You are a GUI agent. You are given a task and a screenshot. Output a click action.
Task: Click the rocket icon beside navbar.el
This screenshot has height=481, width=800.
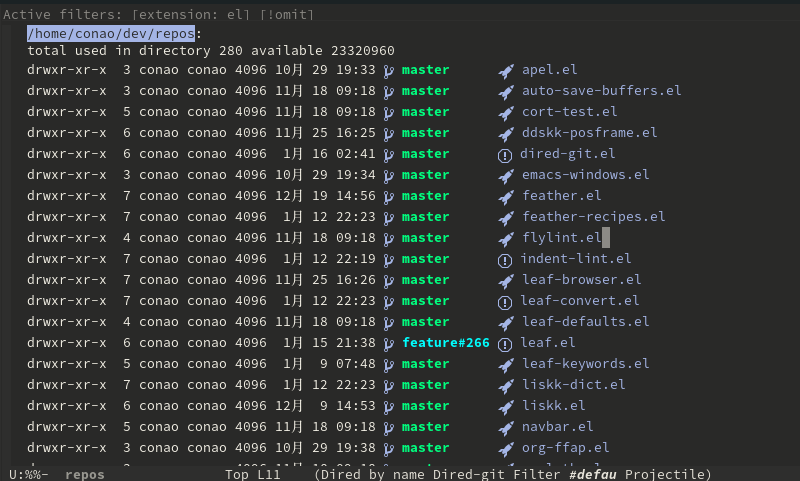tap(506, 427)
